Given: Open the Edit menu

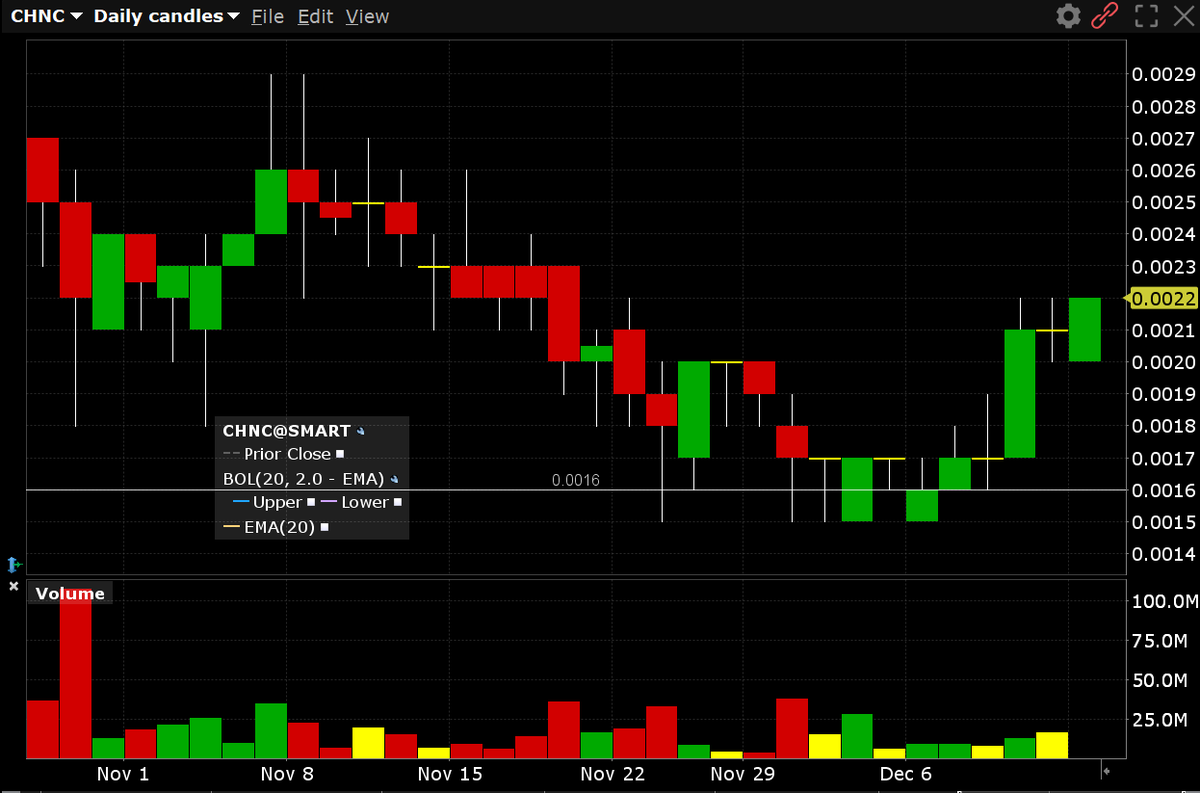Looking at the screenshot, I should click(x=315, y=17).
